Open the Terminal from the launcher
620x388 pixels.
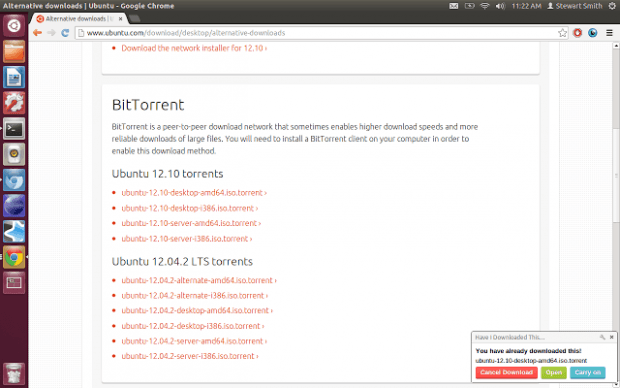tap(14, 129)
